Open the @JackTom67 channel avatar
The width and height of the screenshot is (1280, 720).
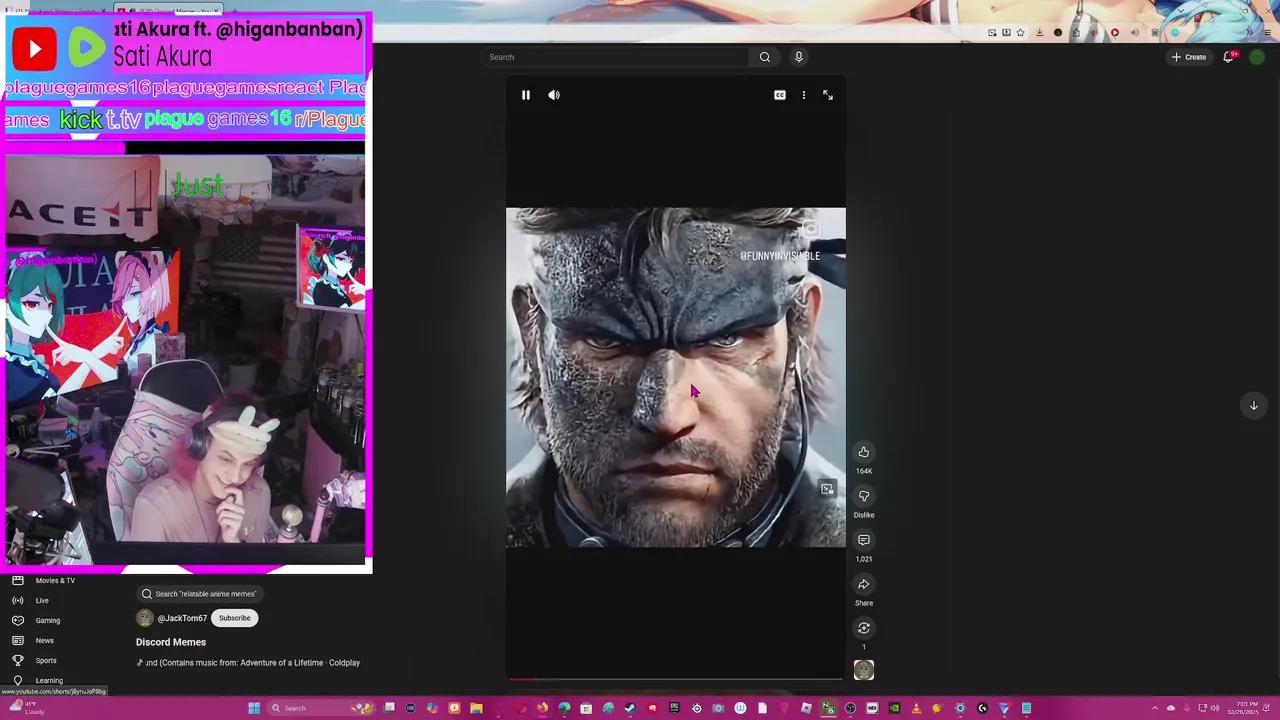point(145,618)
